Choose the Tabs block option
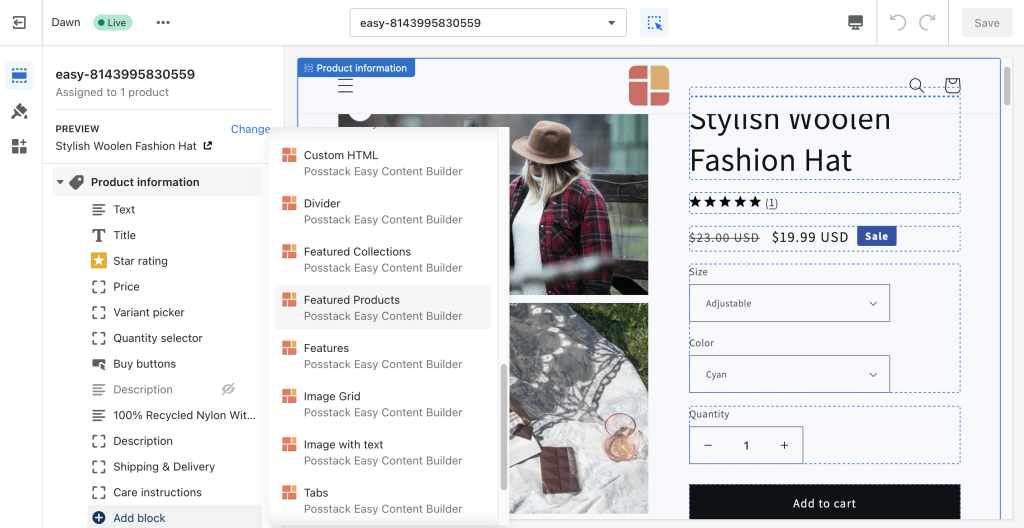The height and width of the screenshot is (528, 1024). (x=383, y=501)
